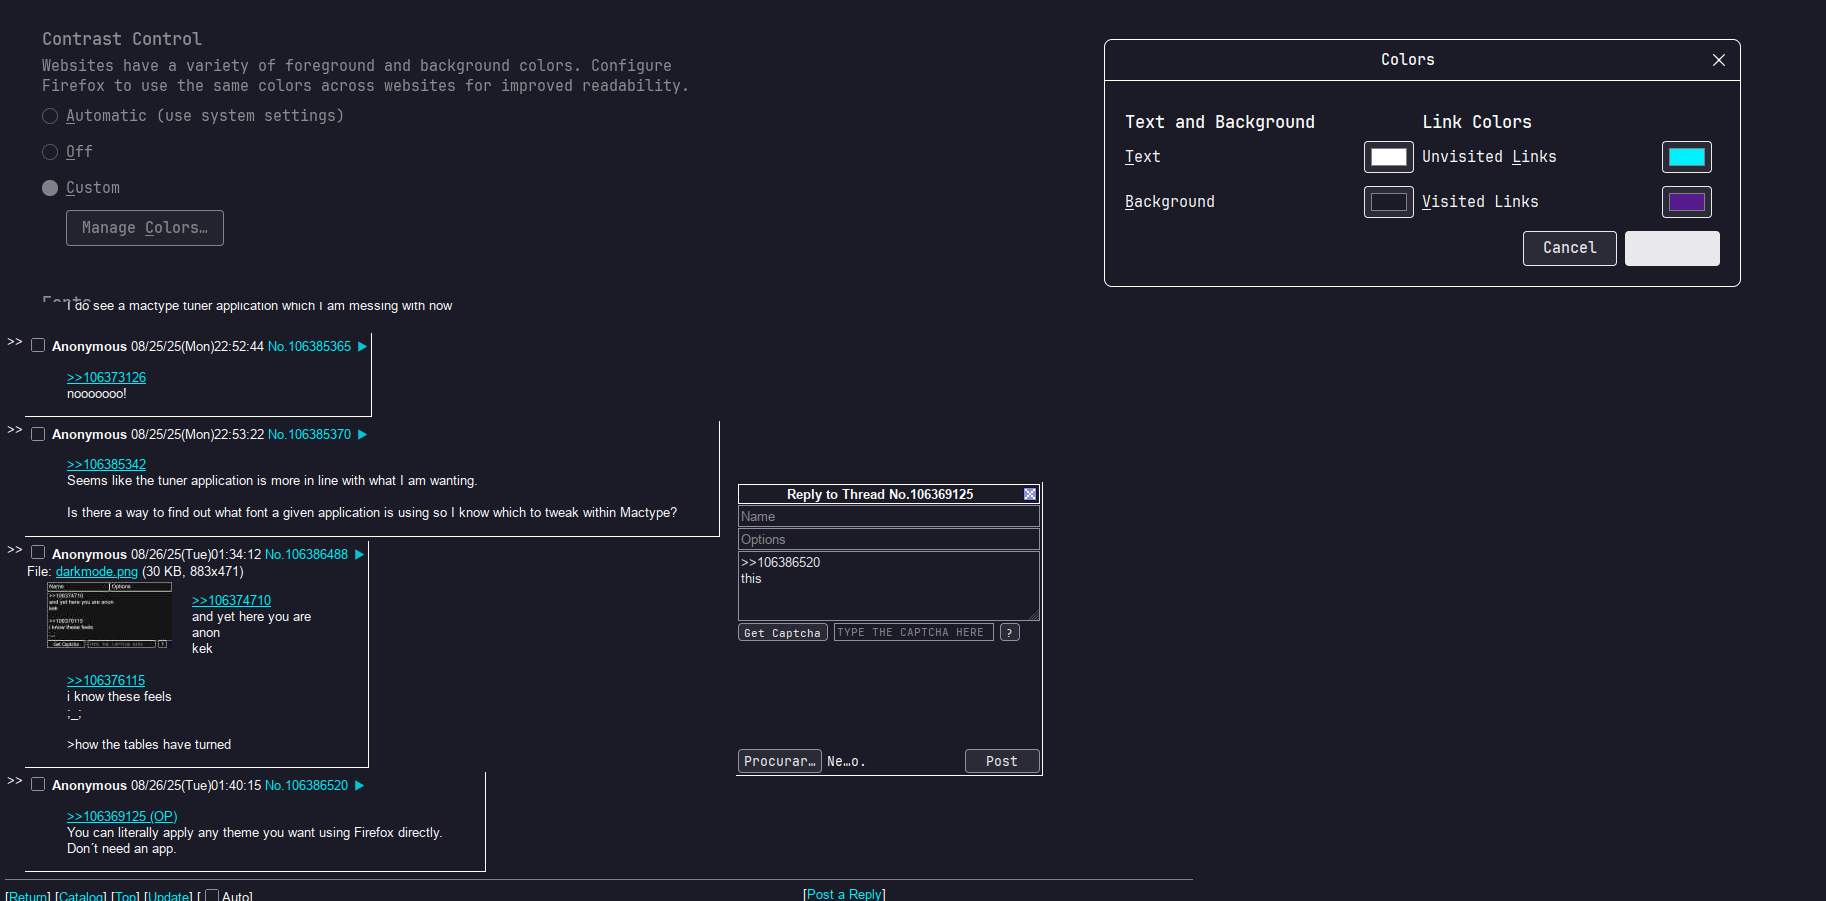Select the Off contrast control radio option
This screenshot has width=1826, height=901.
point(50,152)
